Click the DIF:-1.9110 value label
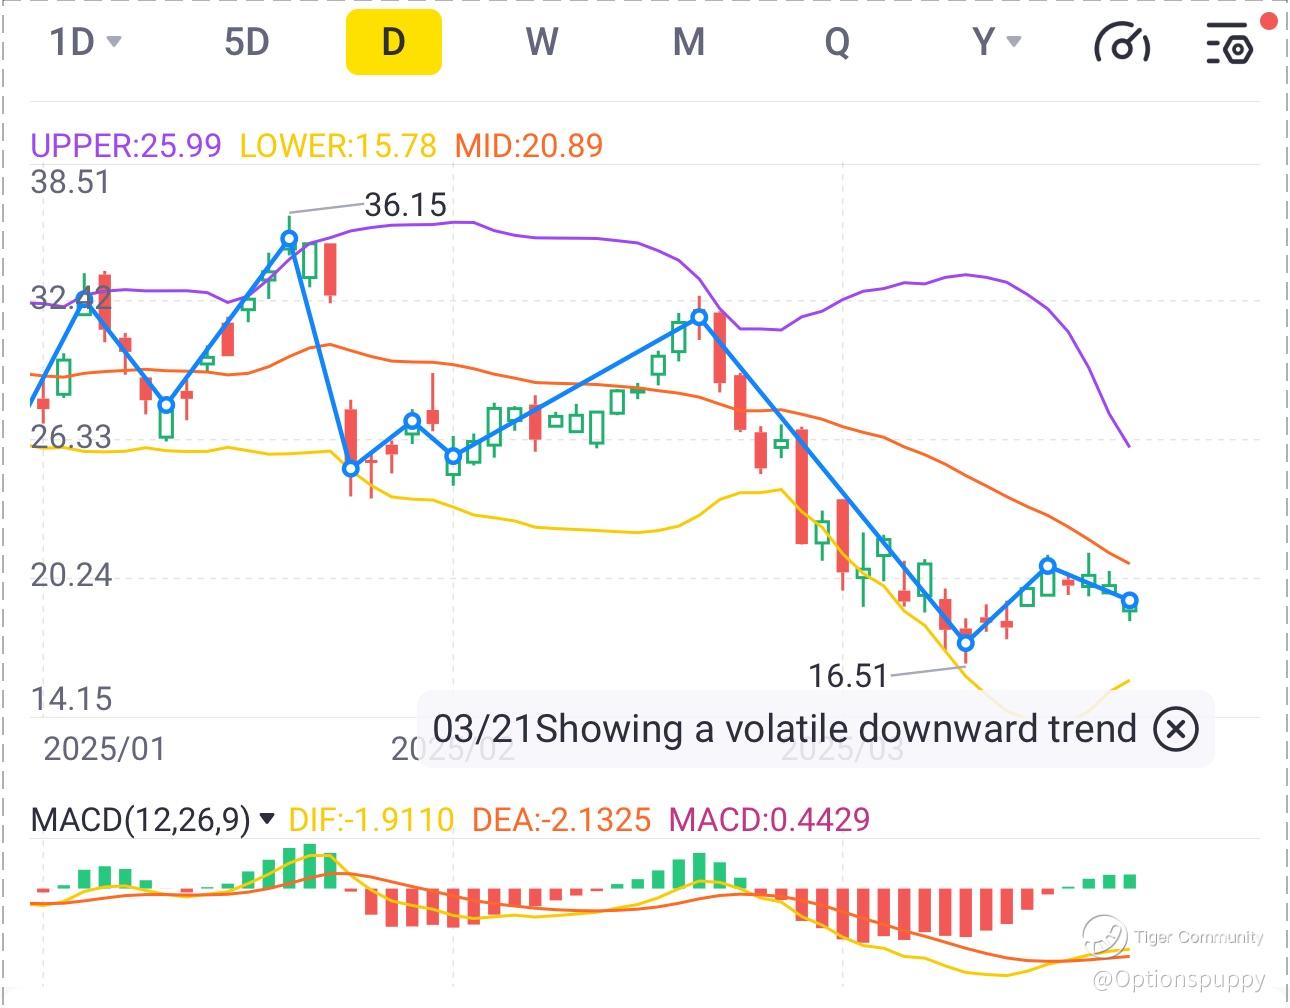1290x1008 pixels. coord(371,820)
